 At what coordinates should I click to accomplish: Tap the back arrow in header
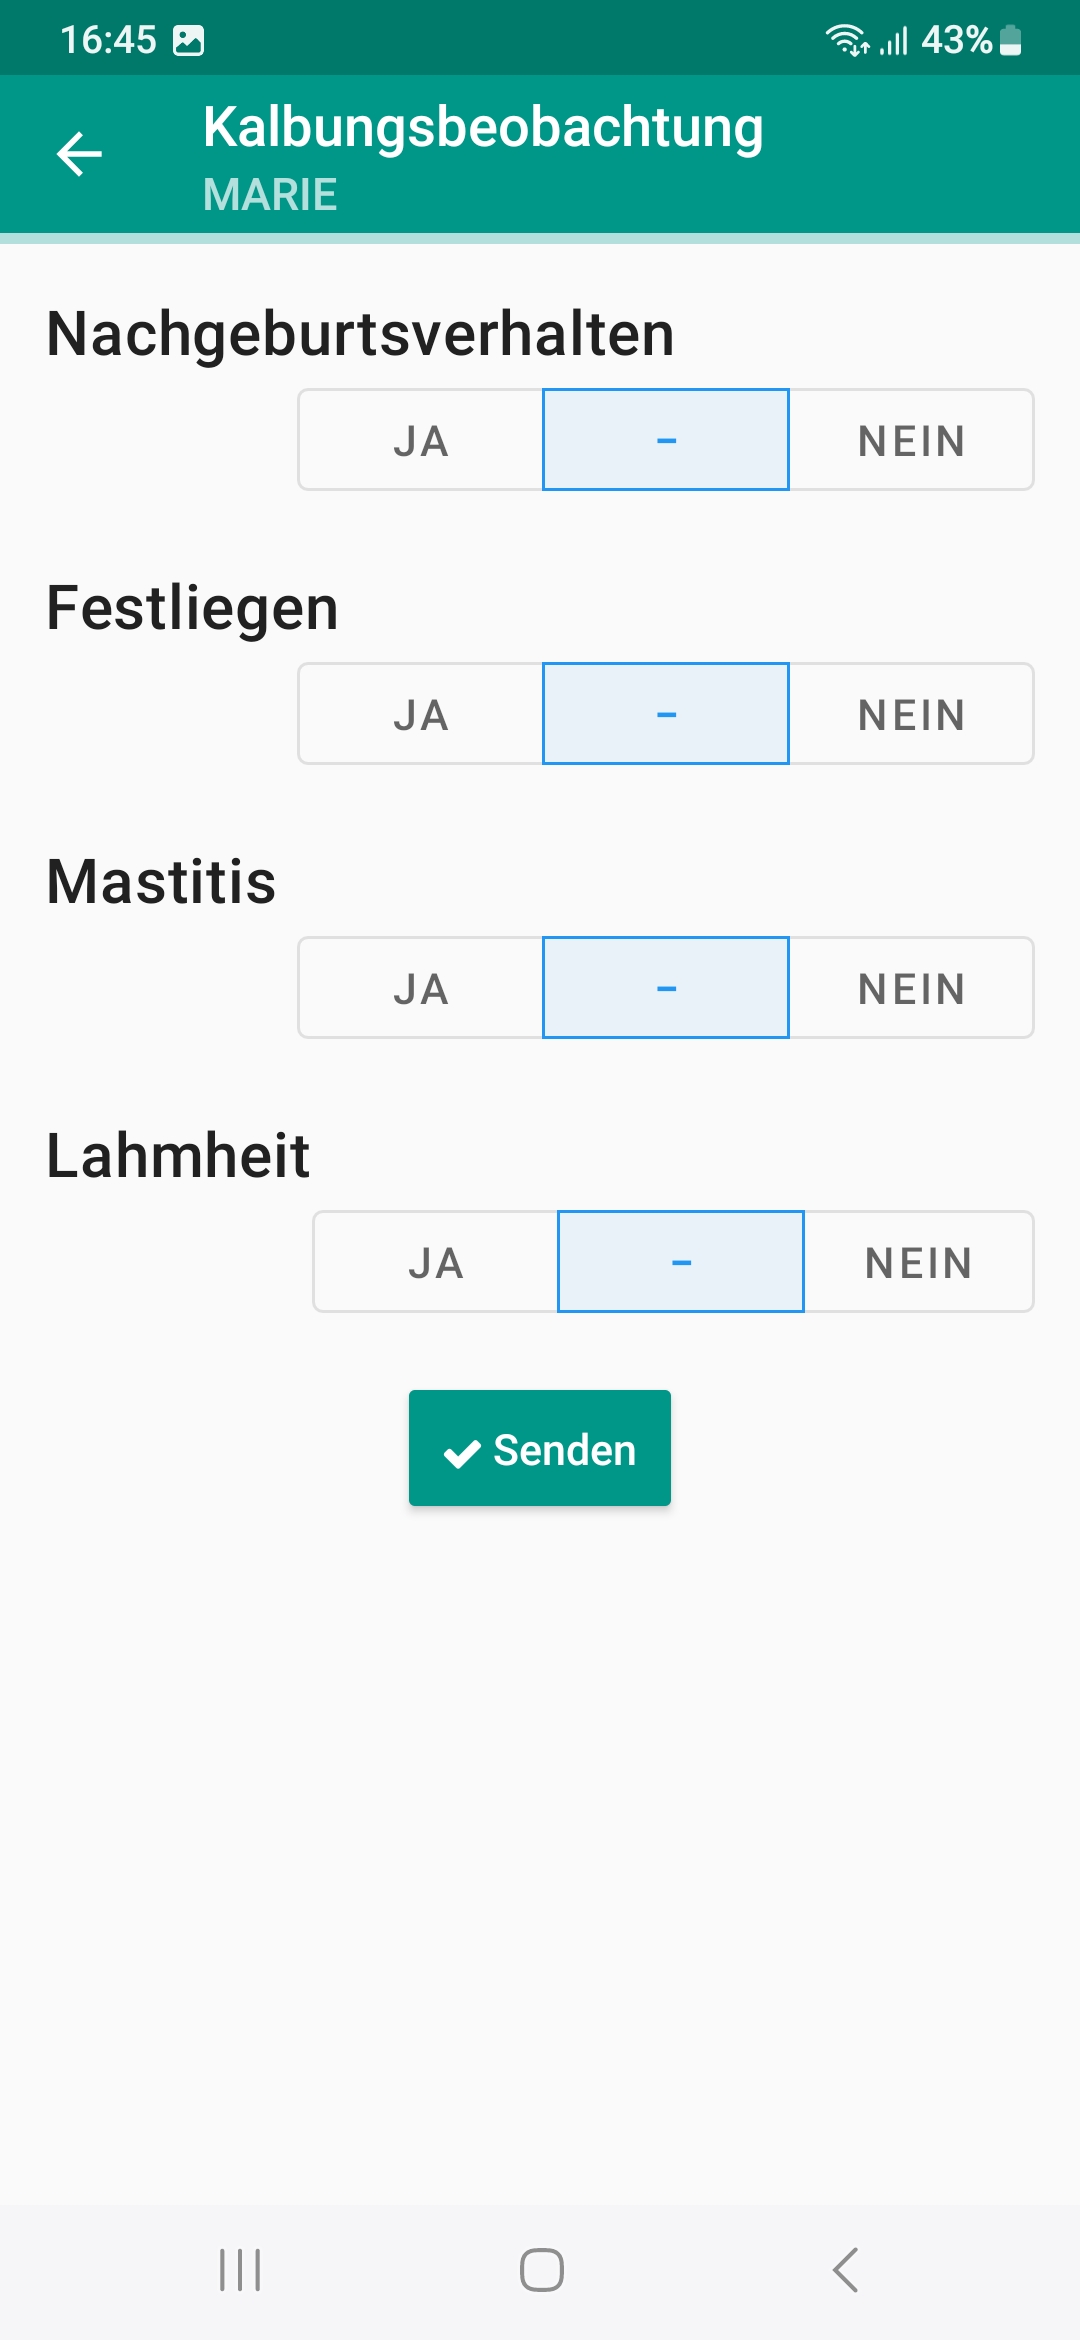tap(80, 154)
